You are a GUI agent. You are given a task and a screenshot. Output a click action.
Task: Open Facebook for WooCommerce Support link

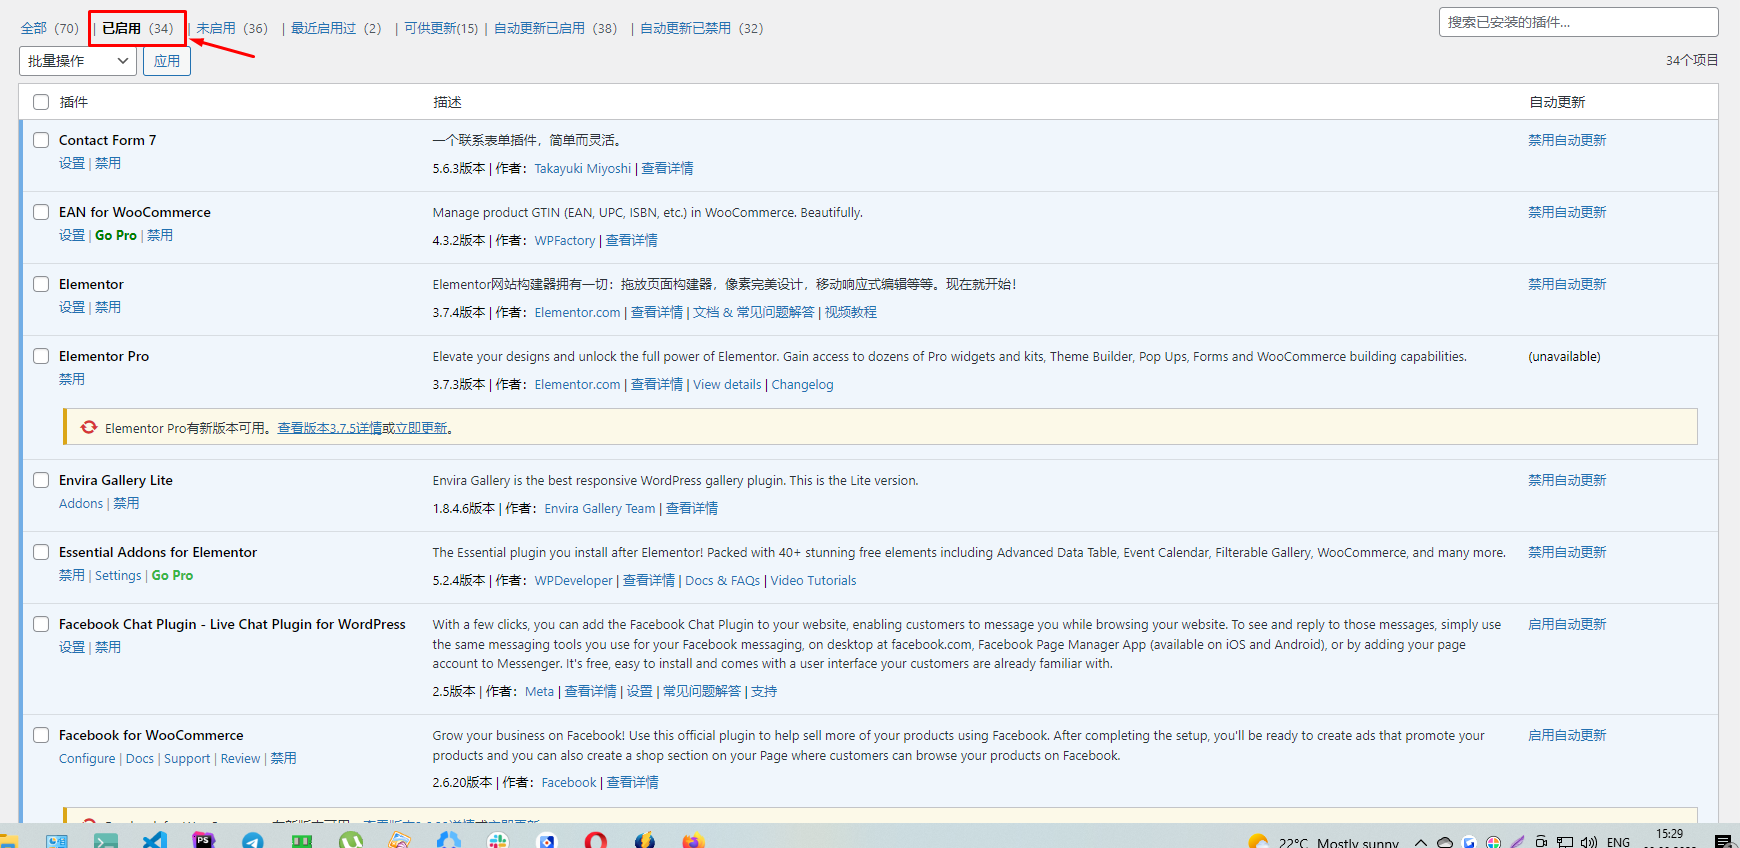pos(187,758)
